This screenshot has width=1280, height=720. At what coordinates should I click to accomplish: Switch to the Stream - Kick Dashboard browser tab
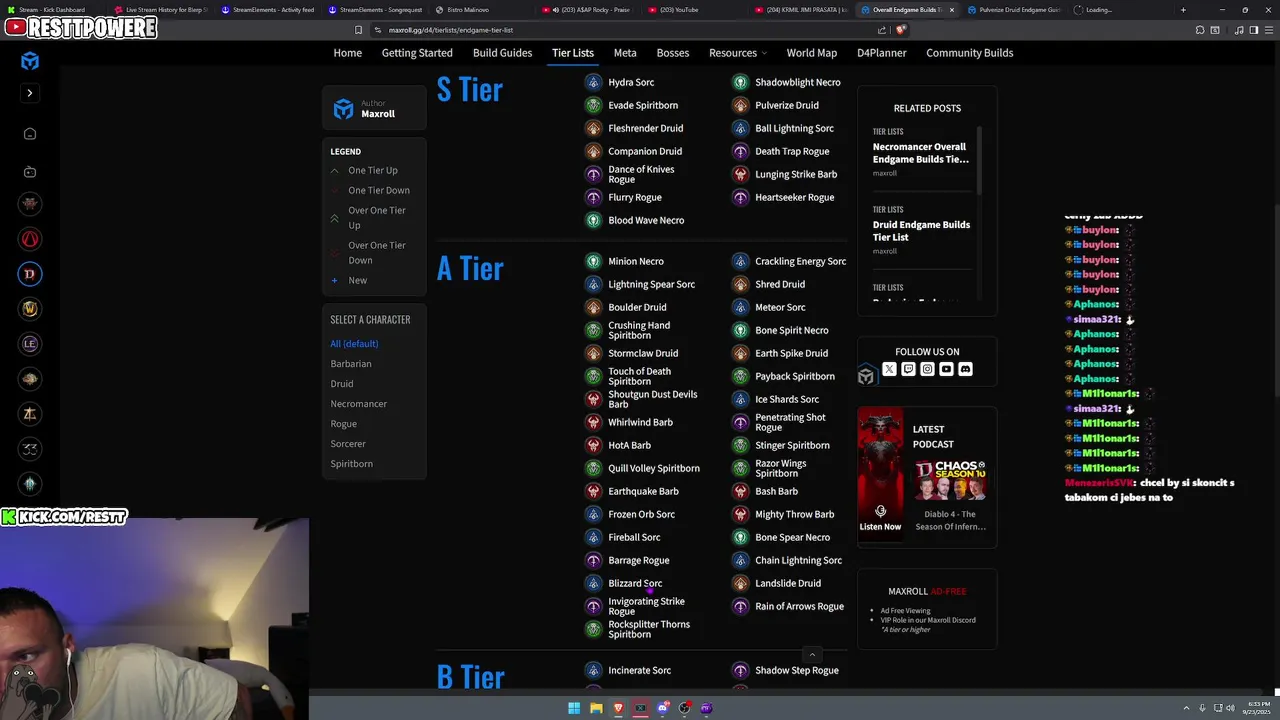click(x=52, y=10)
